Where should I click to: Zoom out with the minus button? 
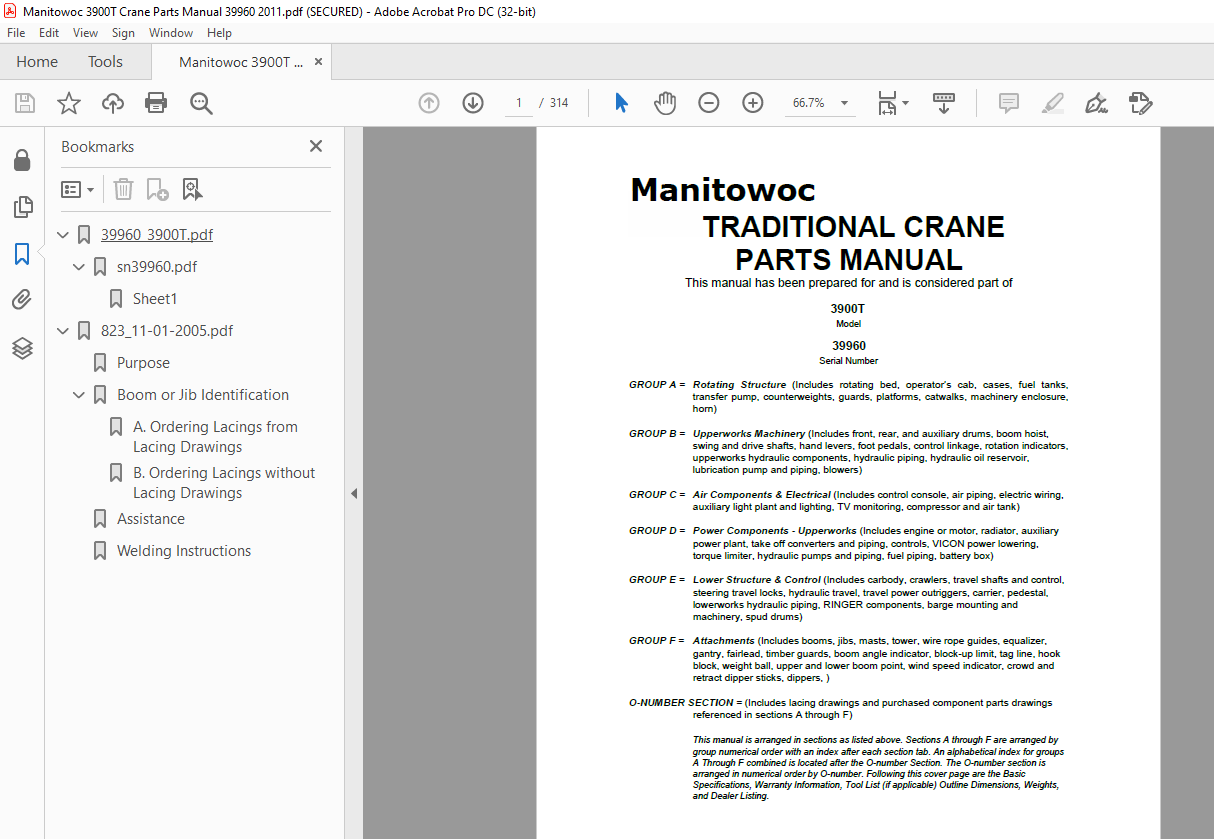pyautogui.click(x=709, y=103)
